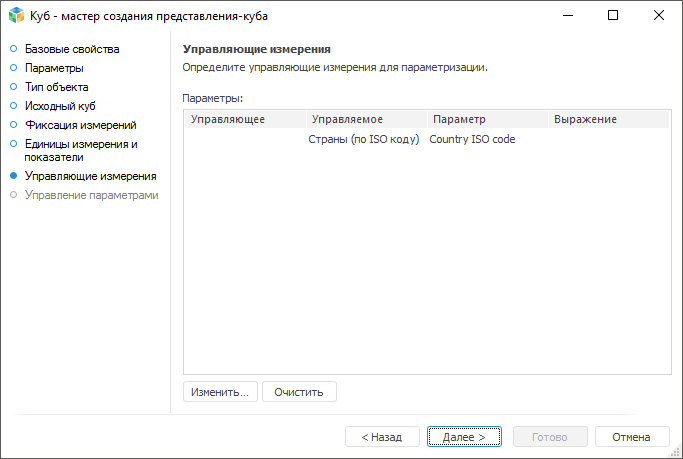
Task: Go to Базовые свойства step
Action: (x=72, y=49)
